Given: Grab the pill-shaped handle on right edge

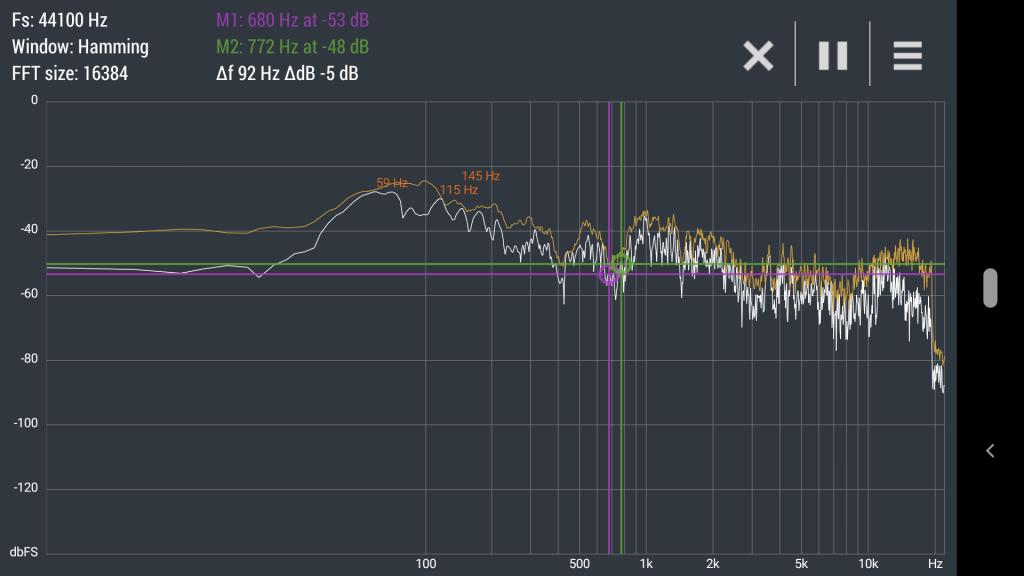Looking at the screenshot, I should [x=990, y=288].
